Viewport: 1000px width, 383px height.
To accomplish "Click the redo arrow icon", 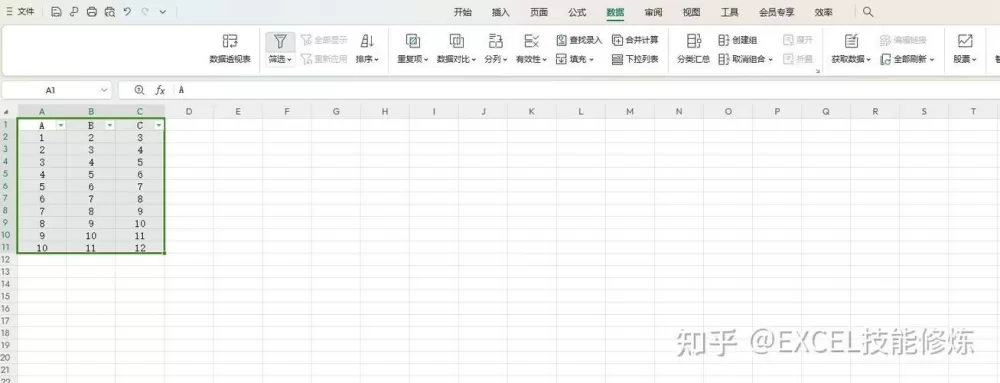I will coord(145,11).
